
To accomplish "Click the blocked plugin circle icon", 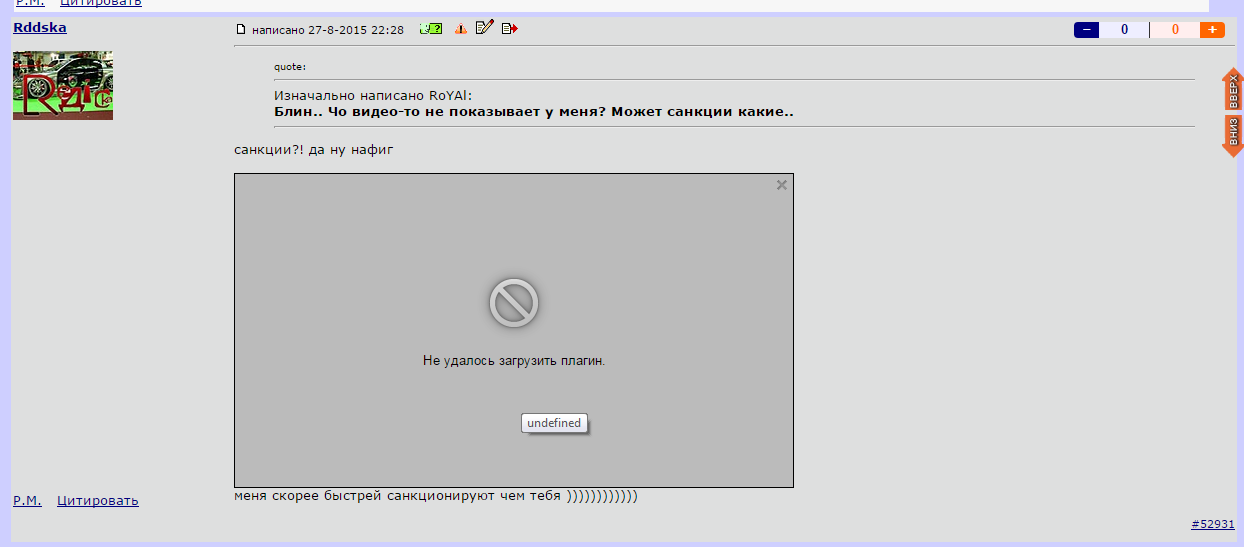I will tap(514, 302).
